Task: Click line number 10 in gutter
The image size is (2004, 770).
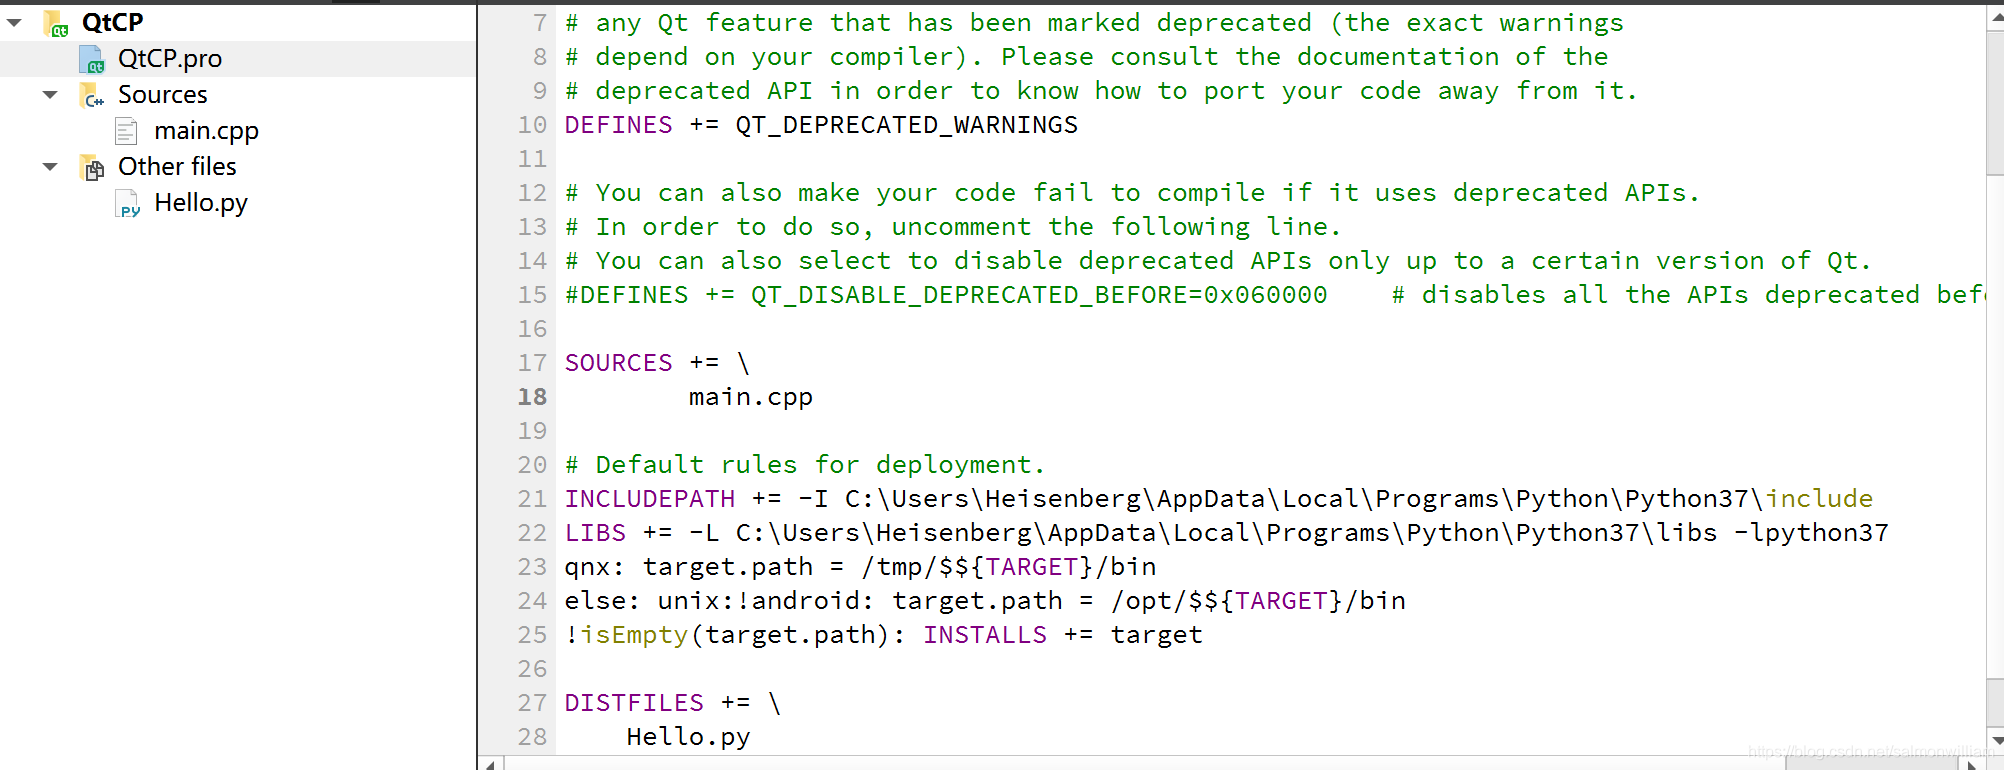Action: [x=532, y=125]
